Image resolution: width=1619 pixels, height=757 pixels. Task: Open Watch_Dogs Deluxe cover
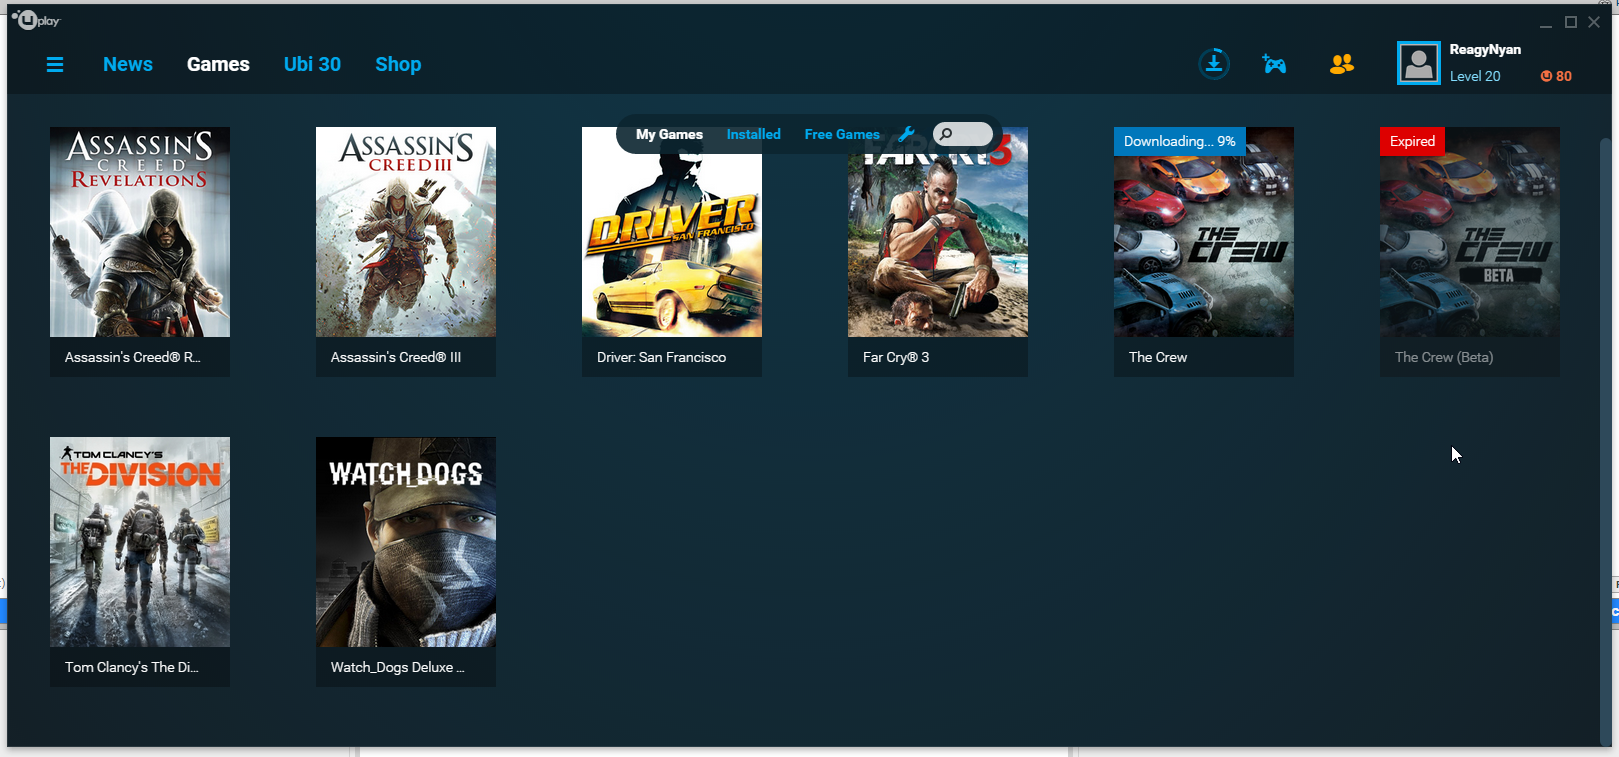coord(406,542)
